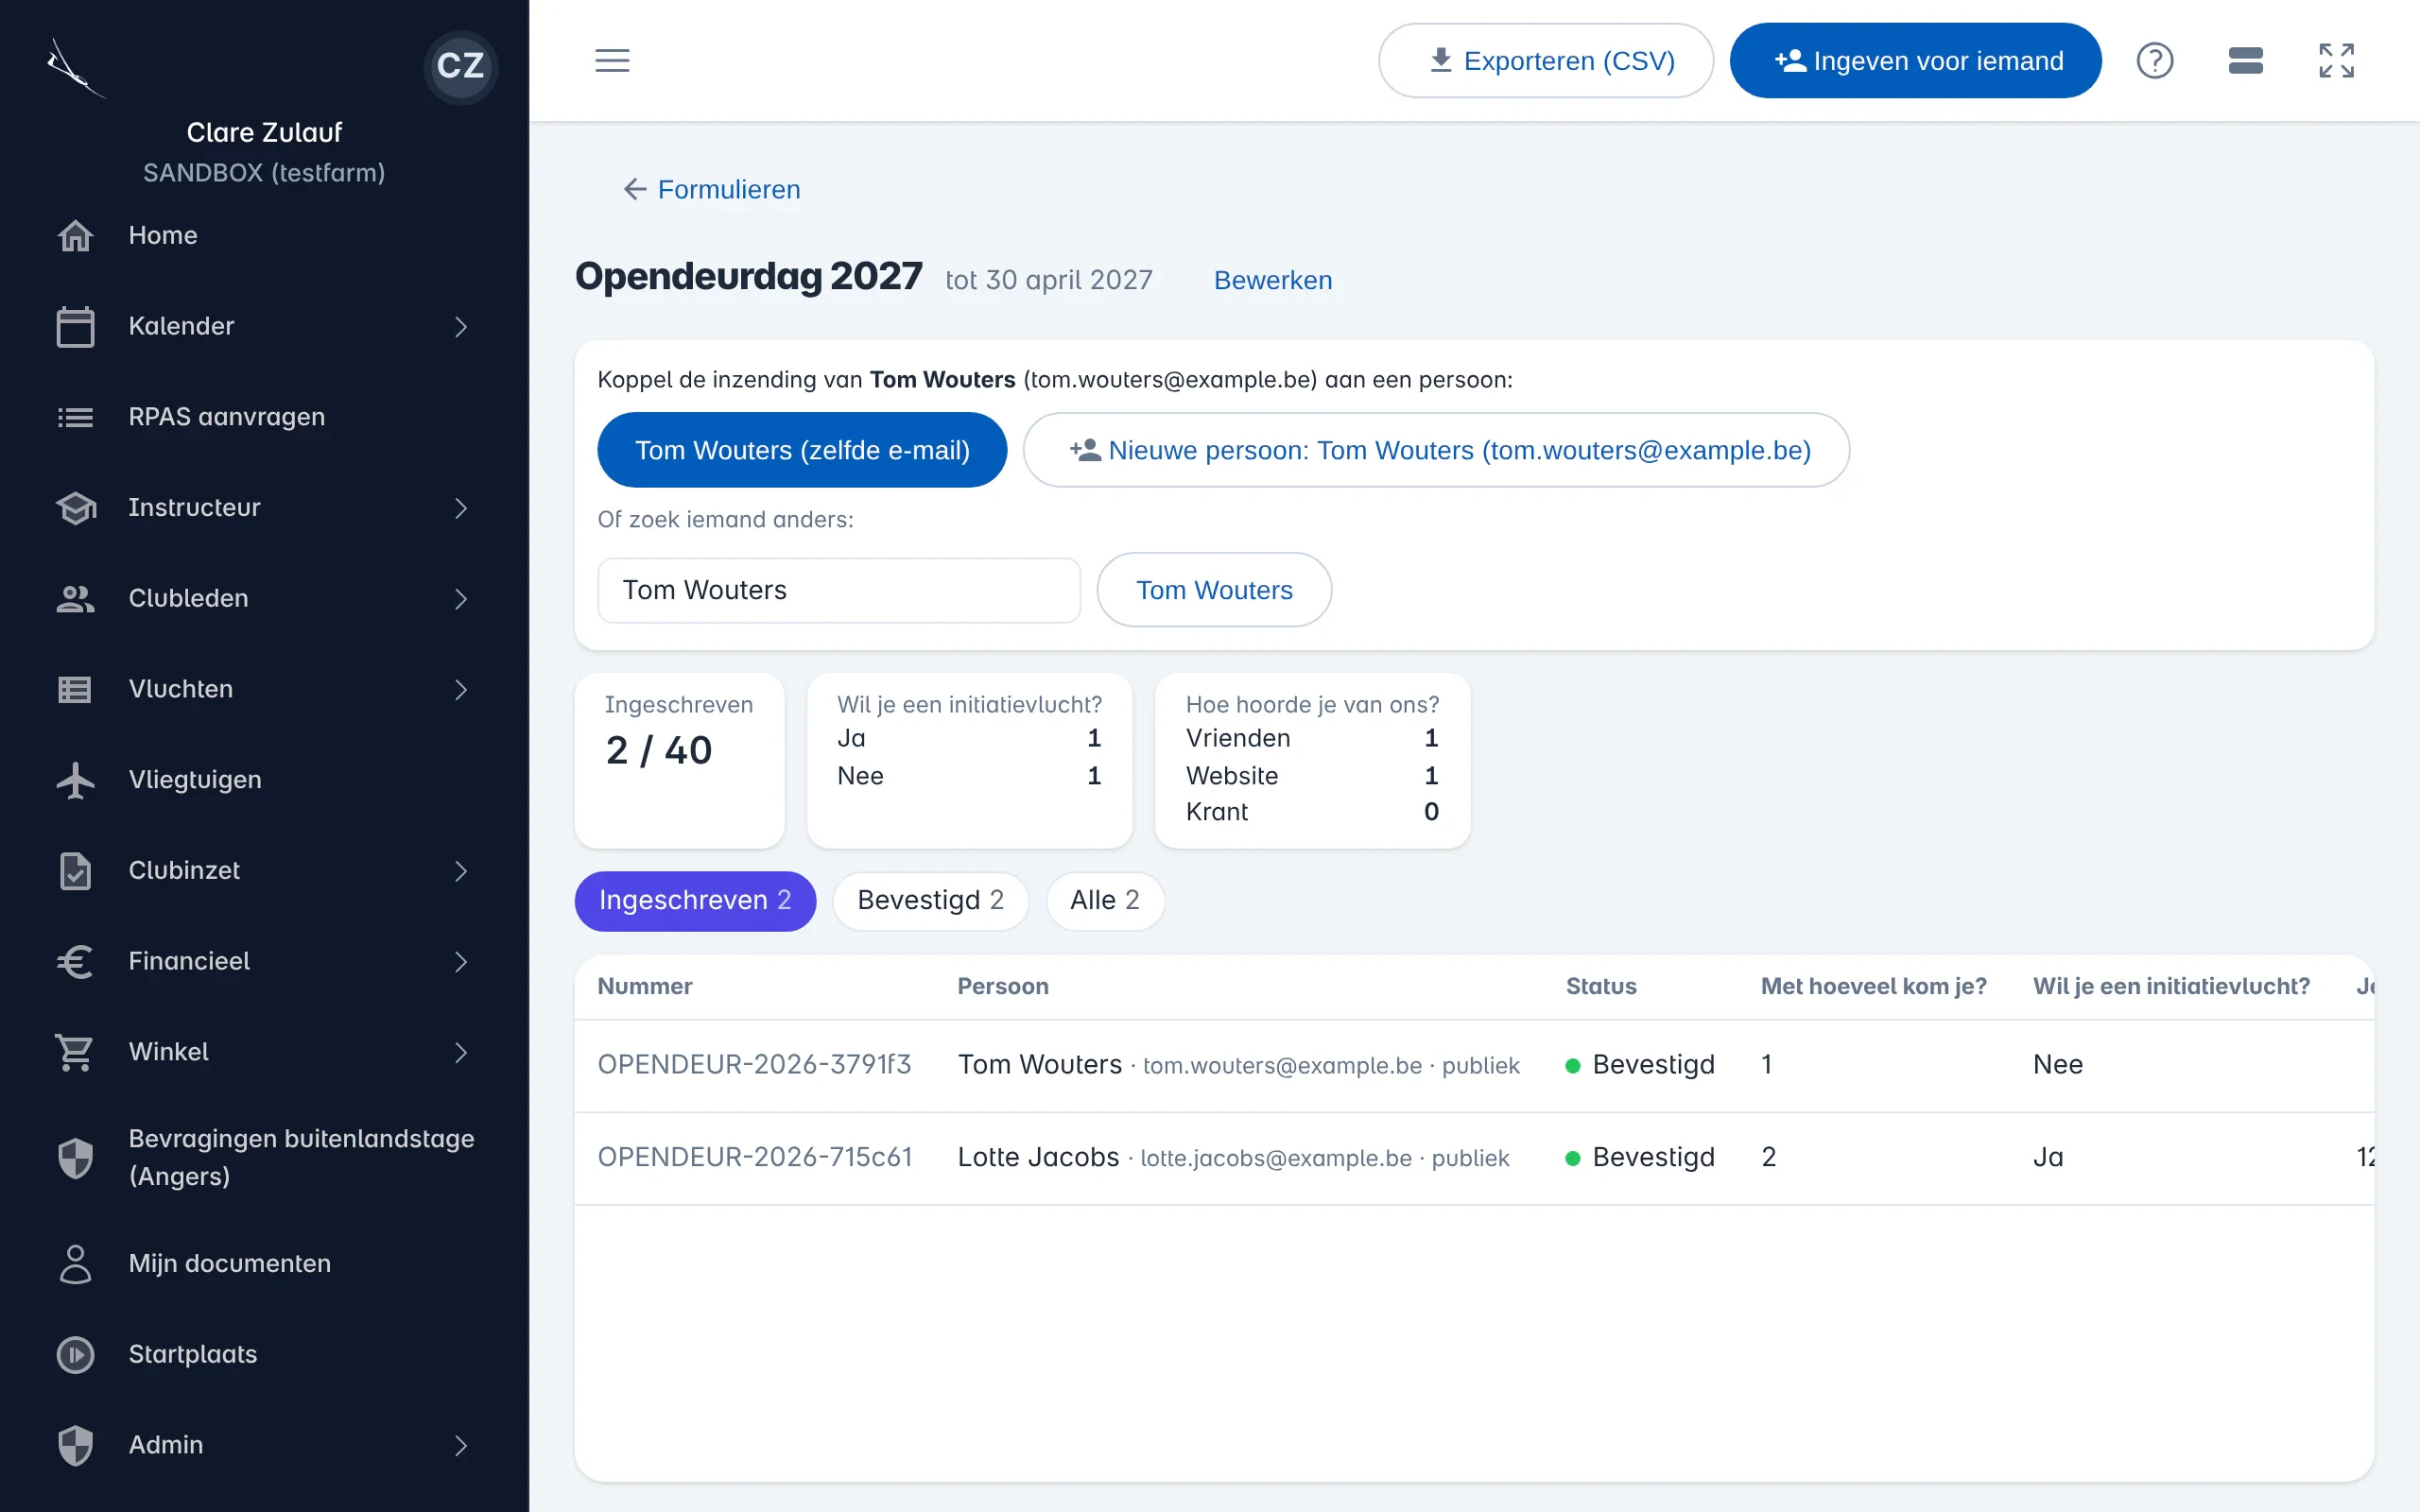This screenshot has height=1512, width=2420.
Task: Click the help question mark icon
Action: (2154, 60)
